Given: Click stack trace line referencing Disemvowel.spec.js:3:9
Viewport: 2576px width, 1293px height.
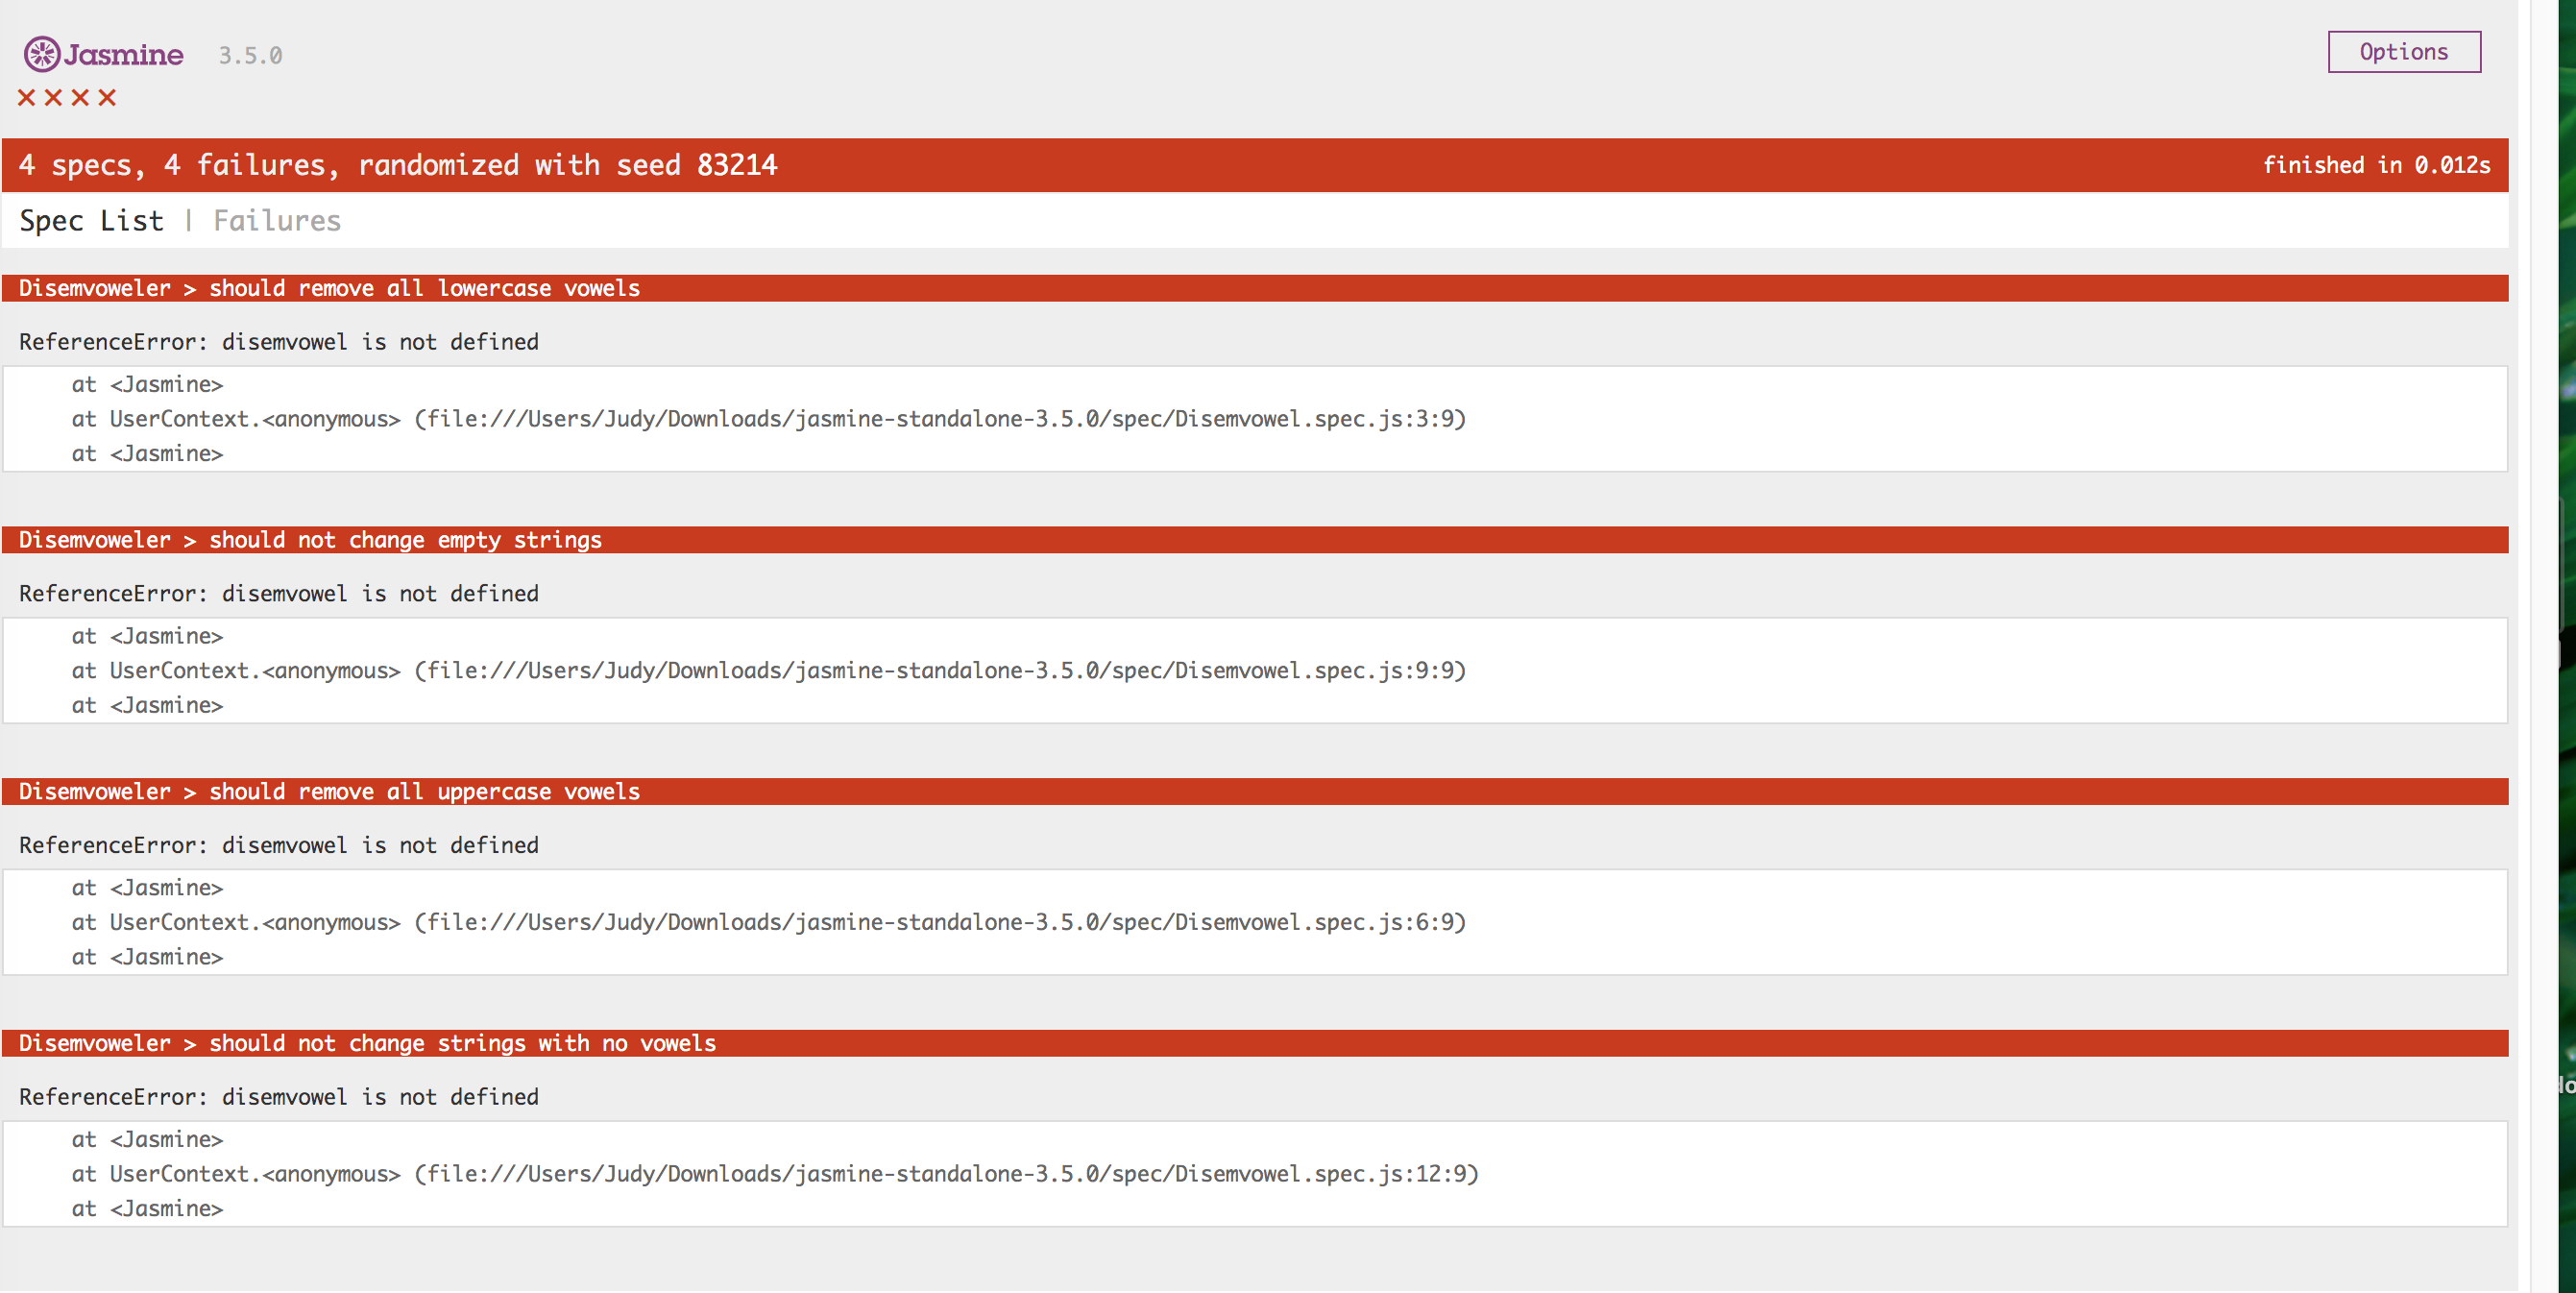Looking at the screenshot, I should [768, 419].
